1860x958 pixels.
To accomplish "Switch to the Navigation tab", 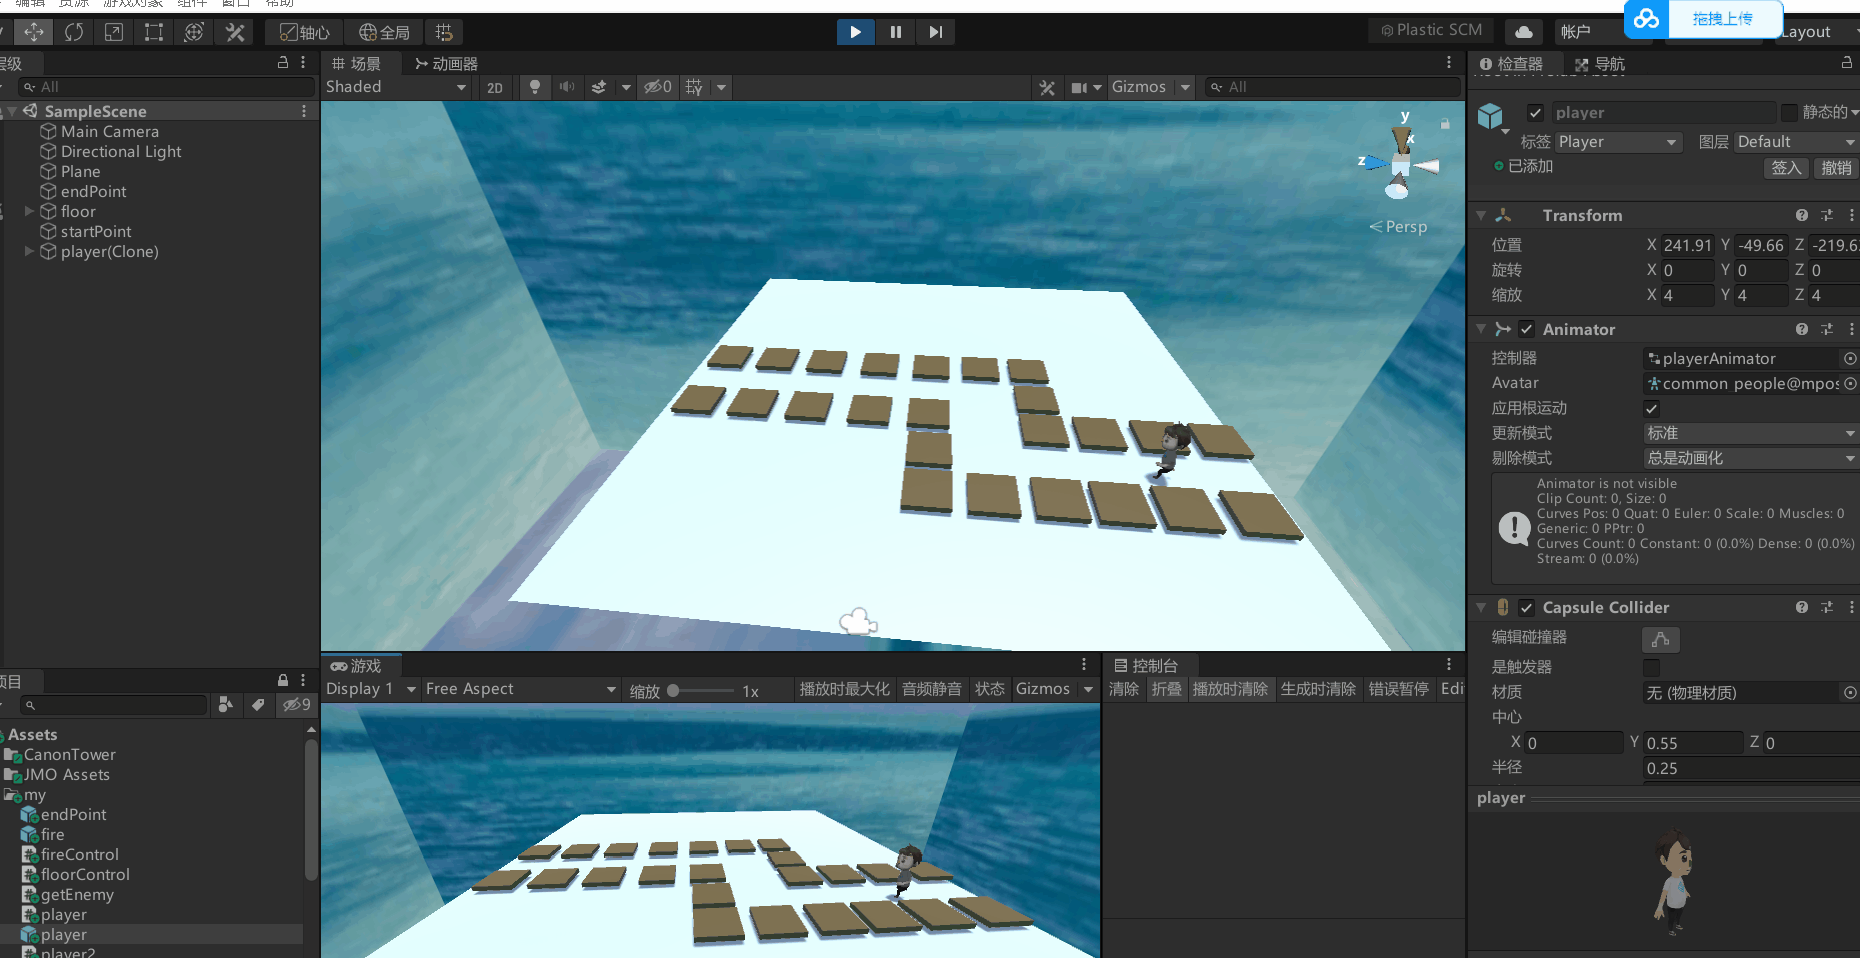I will tap(1600, 64).
